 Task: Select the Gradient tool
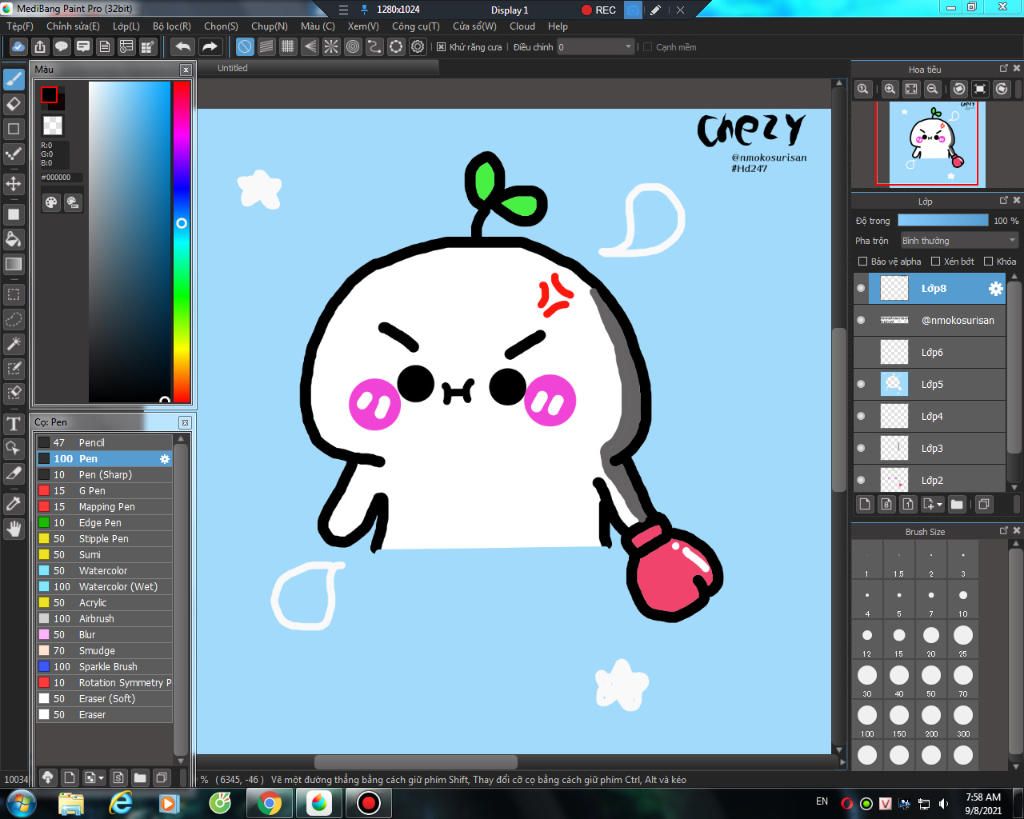(13, 264)
